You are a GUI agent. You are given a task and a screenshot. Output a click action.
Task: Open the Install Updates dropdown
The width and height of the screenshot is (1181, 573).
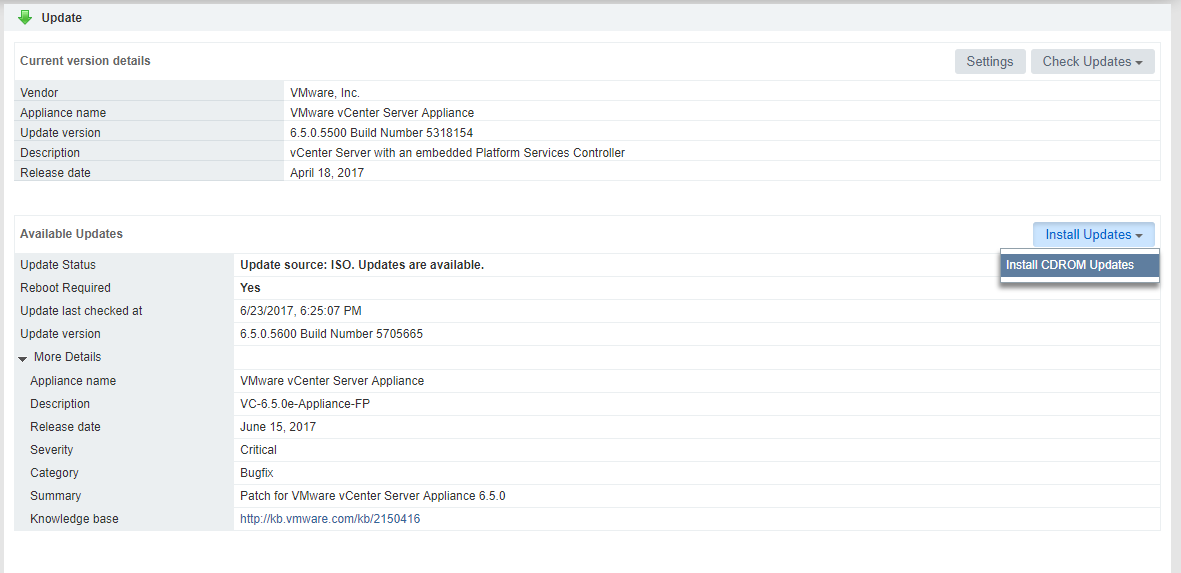1093,235
